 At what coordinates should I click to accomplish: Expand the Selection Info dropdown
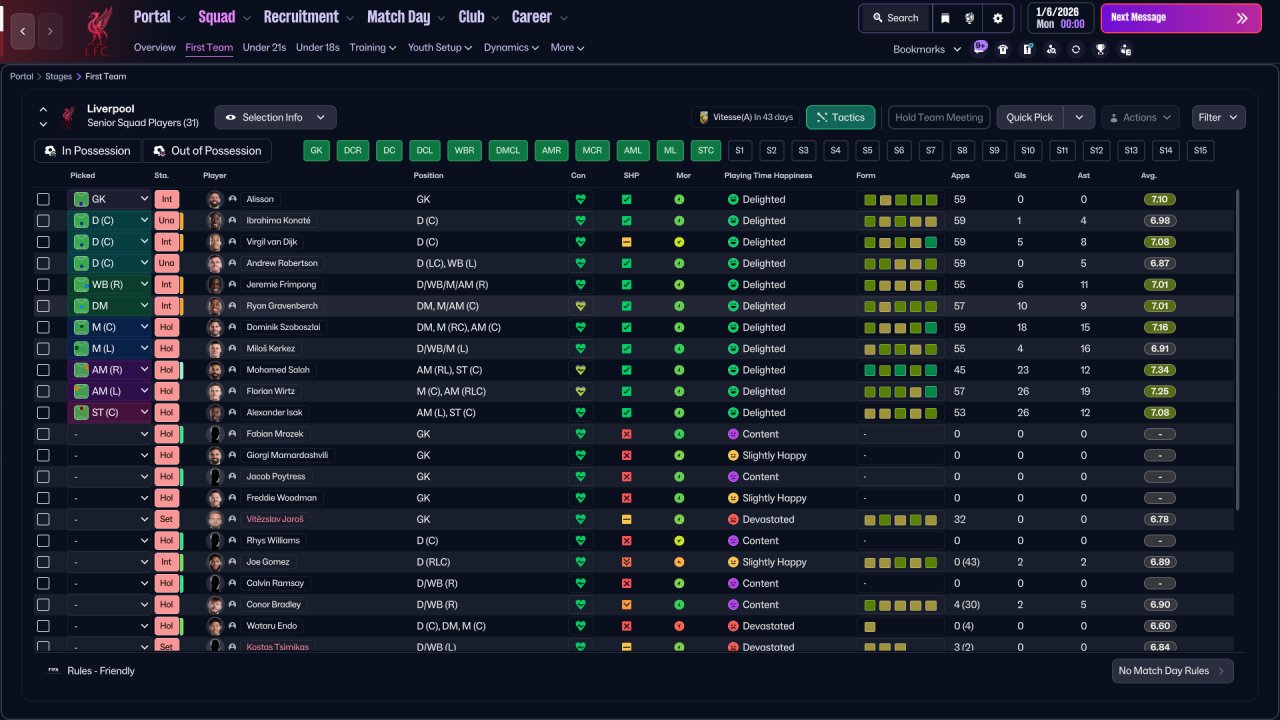(x=276, y=117)
